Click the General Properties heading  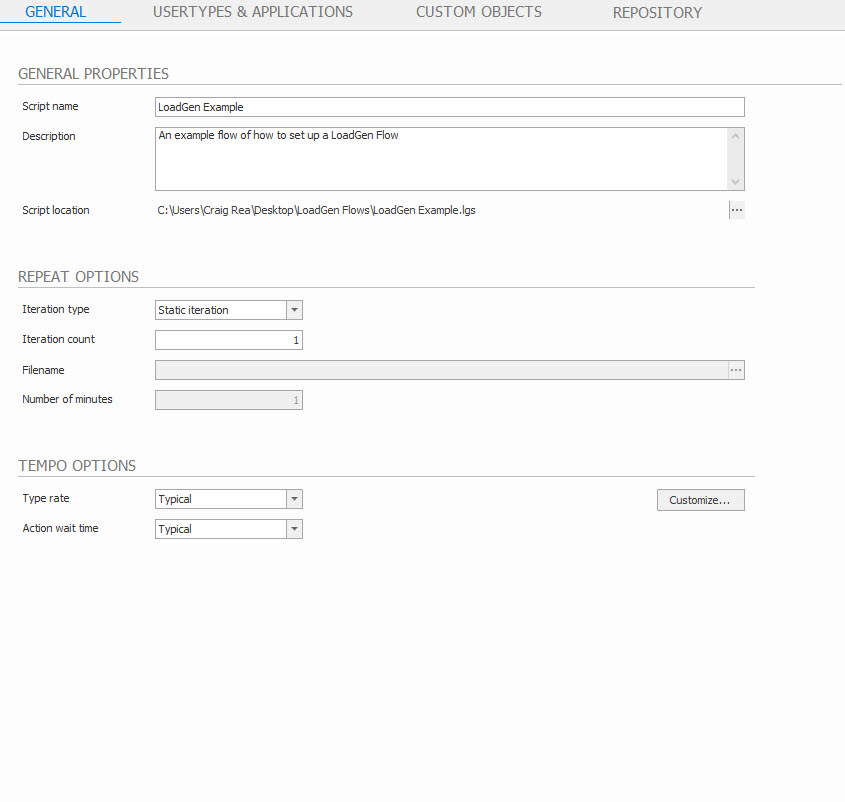pos(93,73)
